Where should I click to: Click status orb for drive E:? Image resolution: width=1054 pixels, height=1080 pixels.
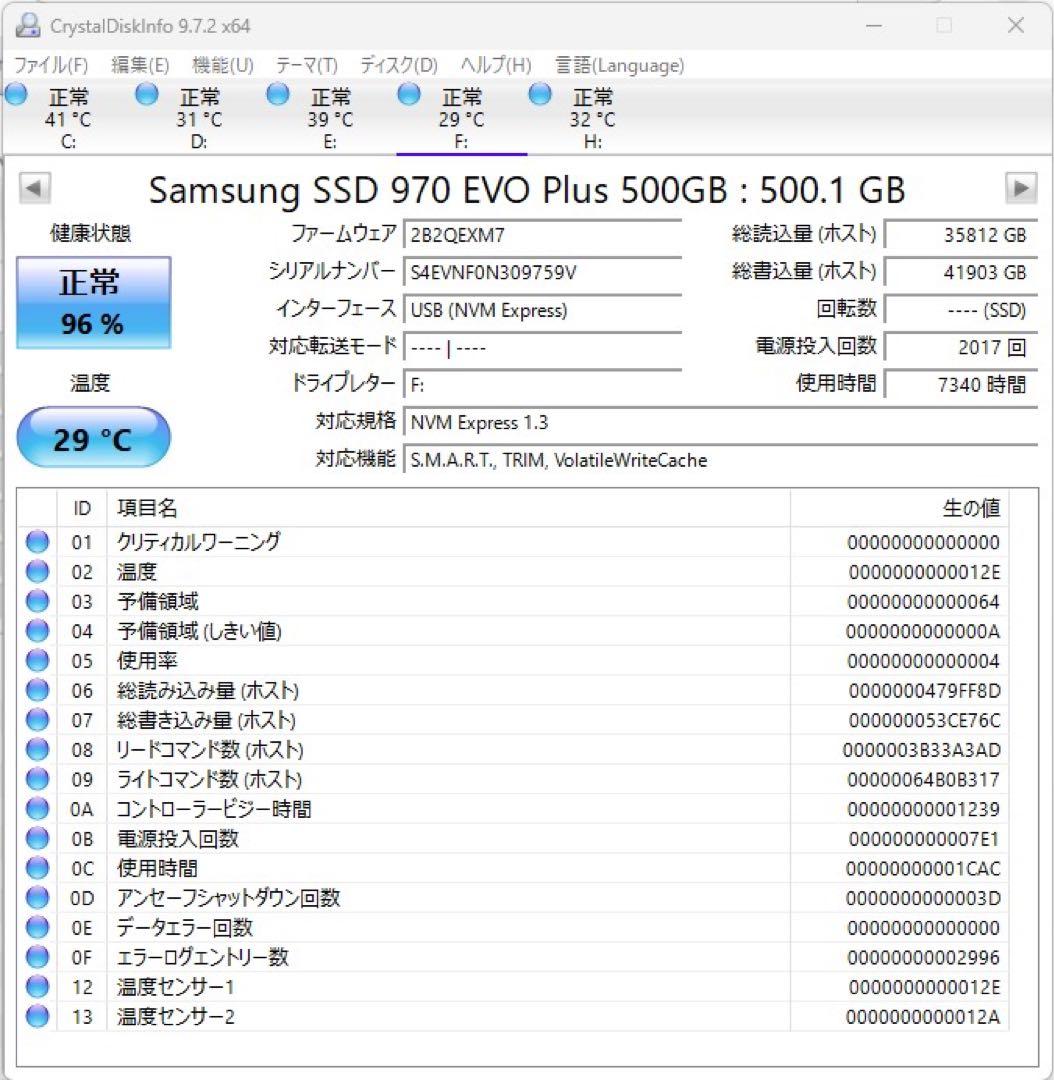(x=278, y=94)
